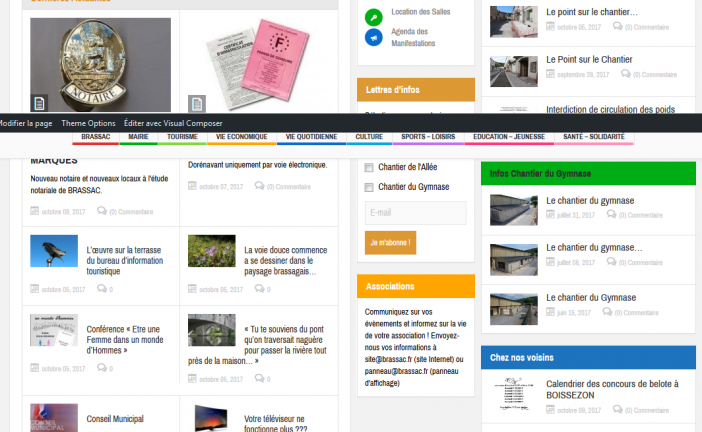Click comment bubble icon under the Notaire article
The width and height of the screenshot is (702, 432).
(x=103, y=212)
